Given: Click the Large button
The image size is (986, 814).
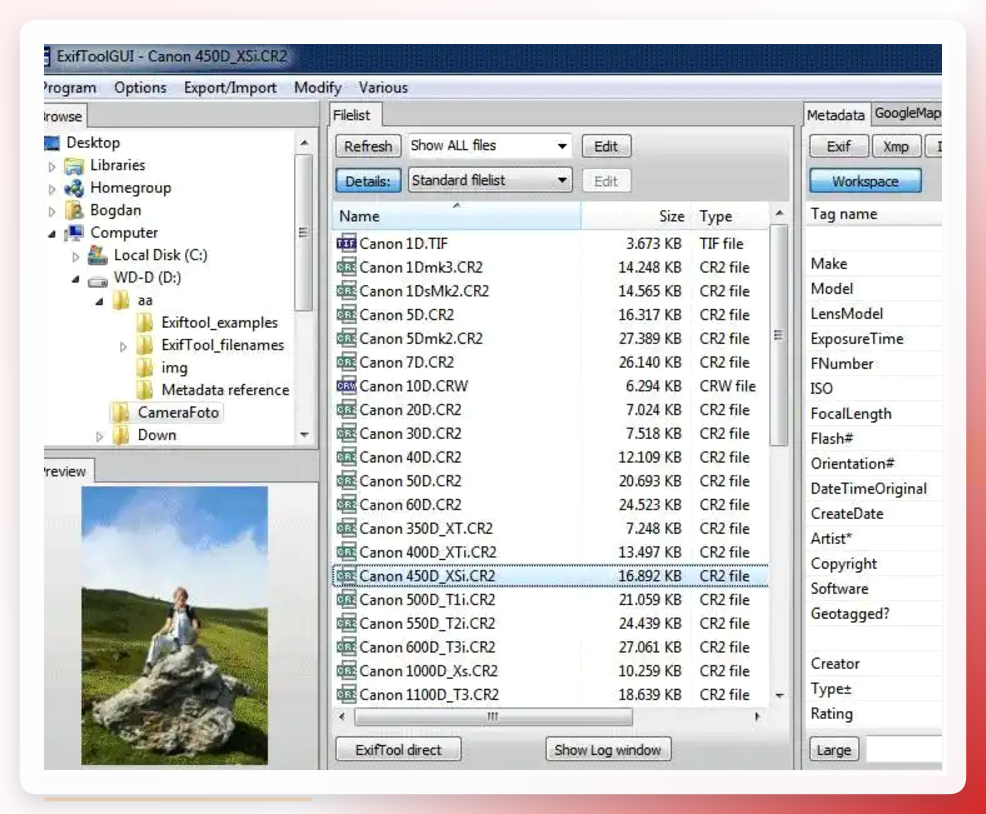Looking at the screenshot, I should [x=833, y=750].
